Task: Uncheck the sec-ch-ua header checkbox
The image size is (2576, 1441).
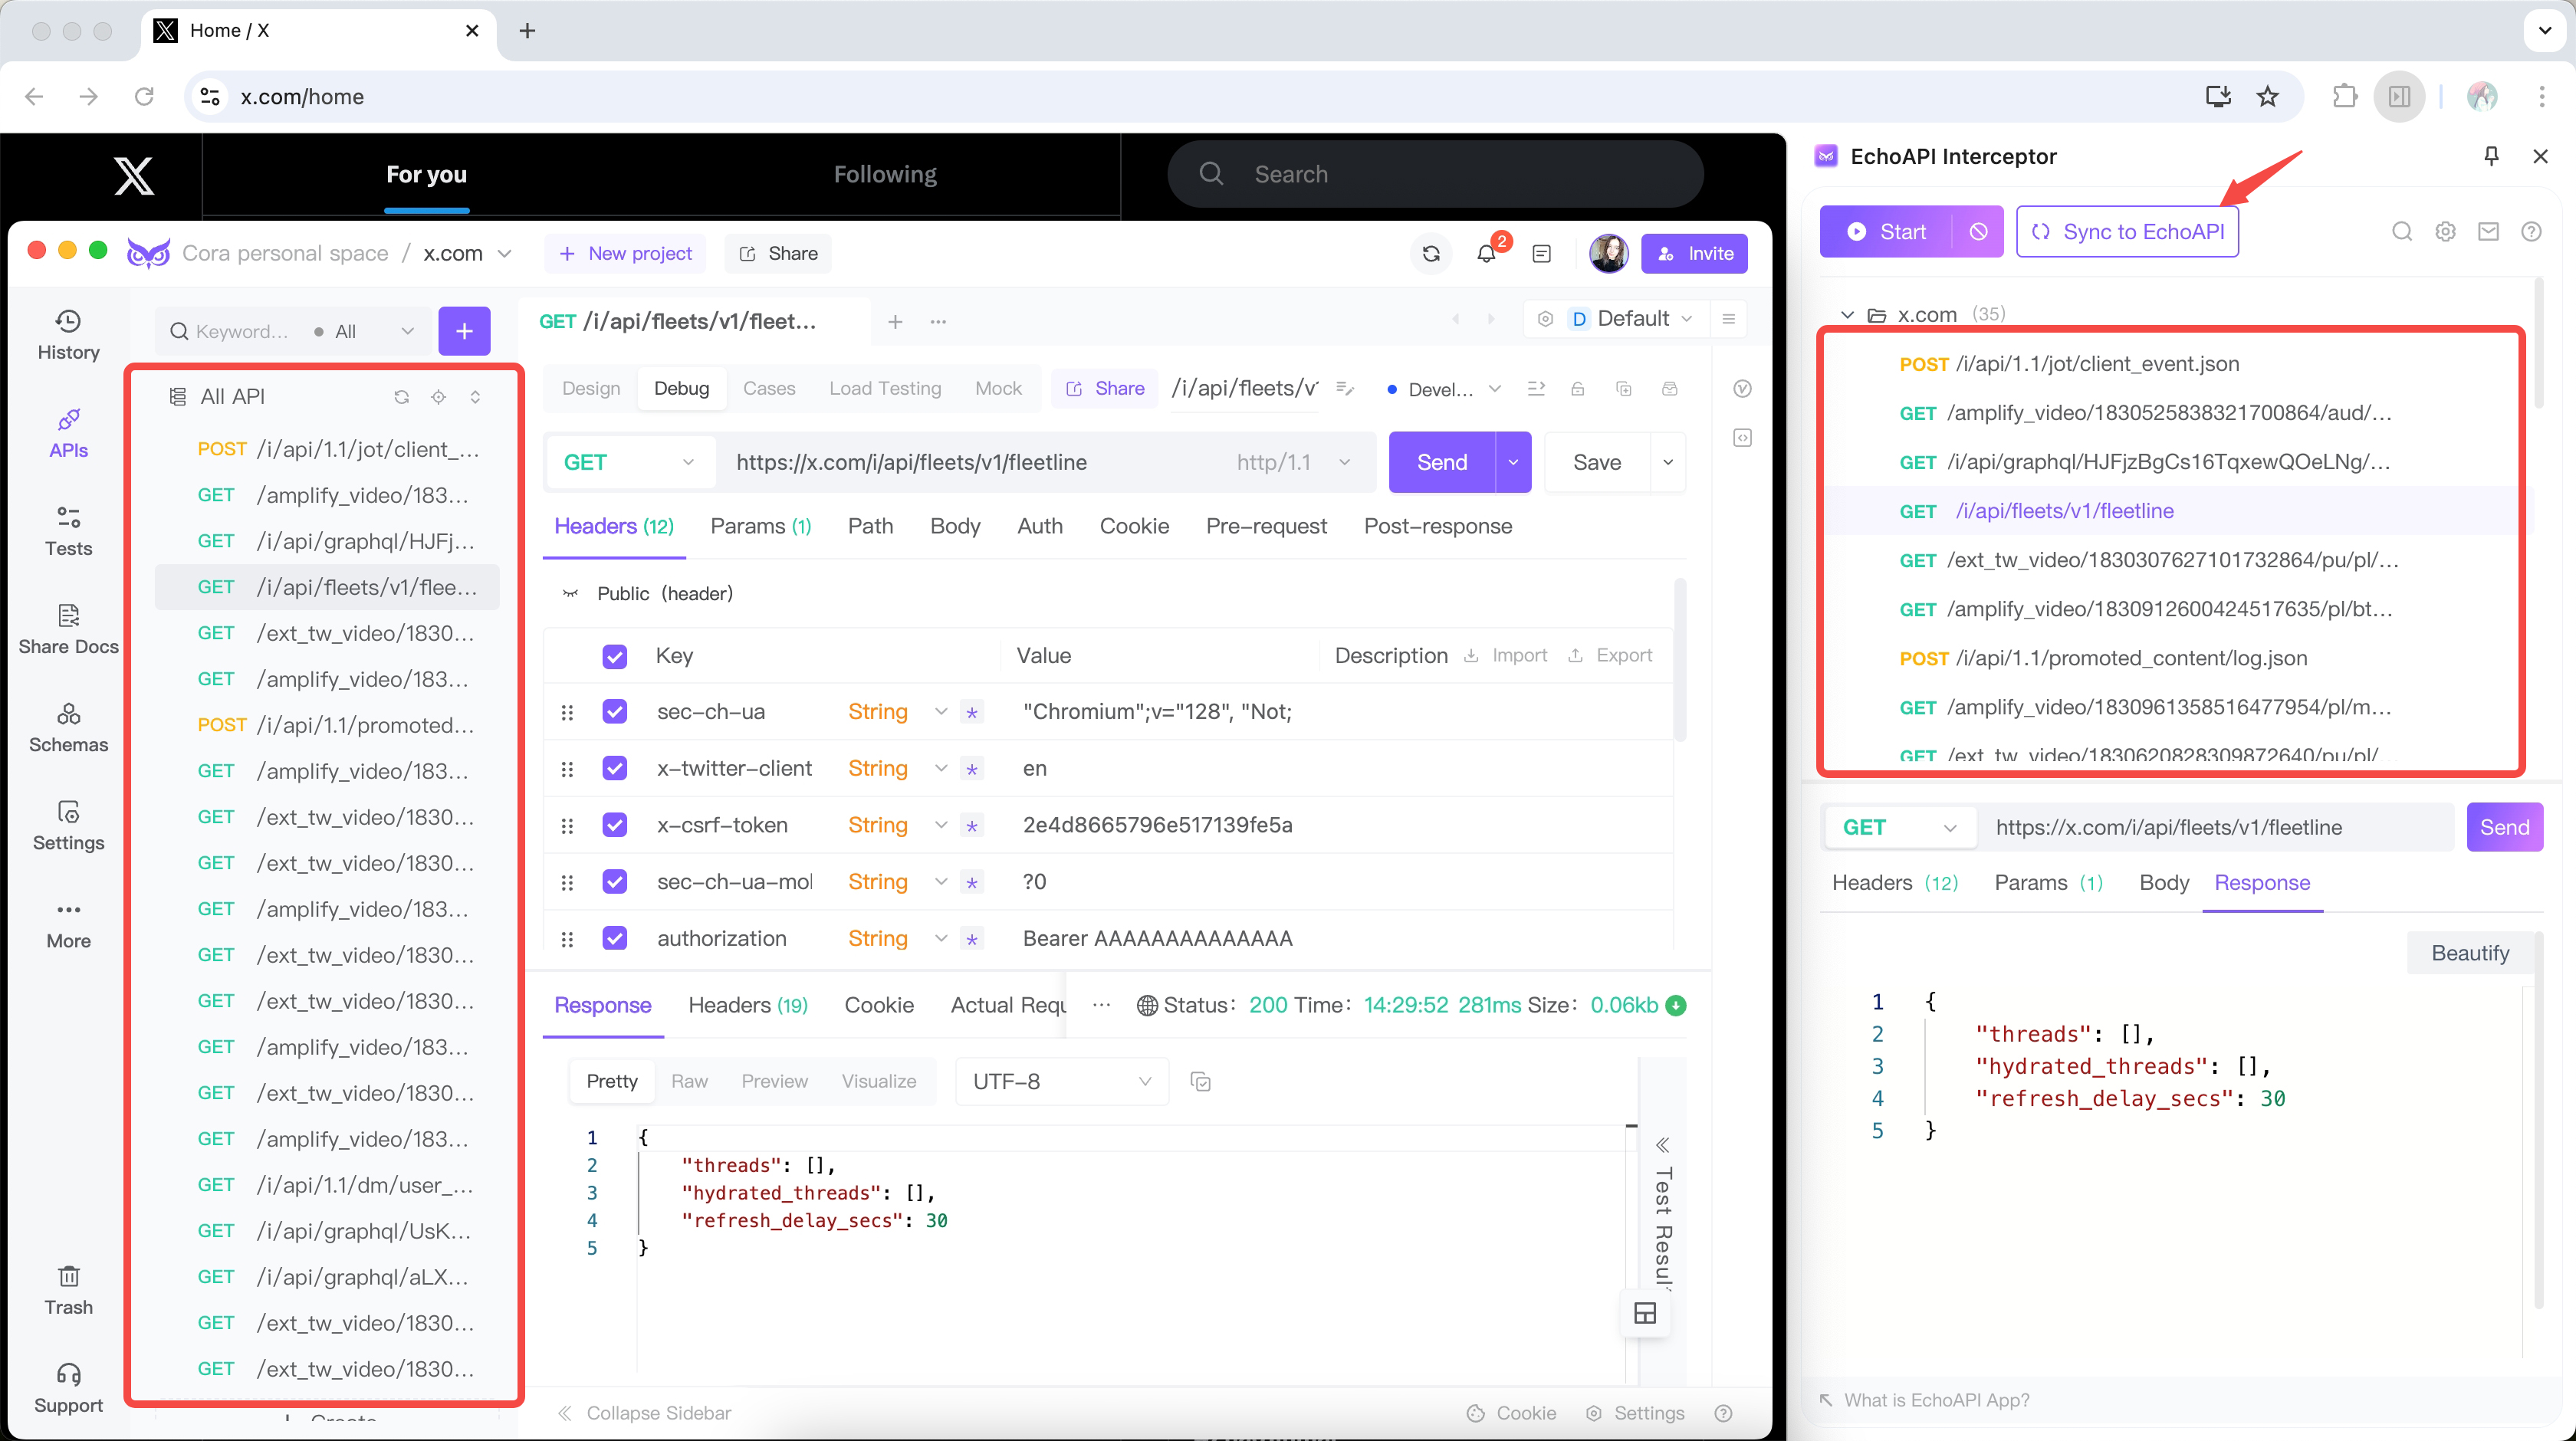Action: click(x=615, y=712)
